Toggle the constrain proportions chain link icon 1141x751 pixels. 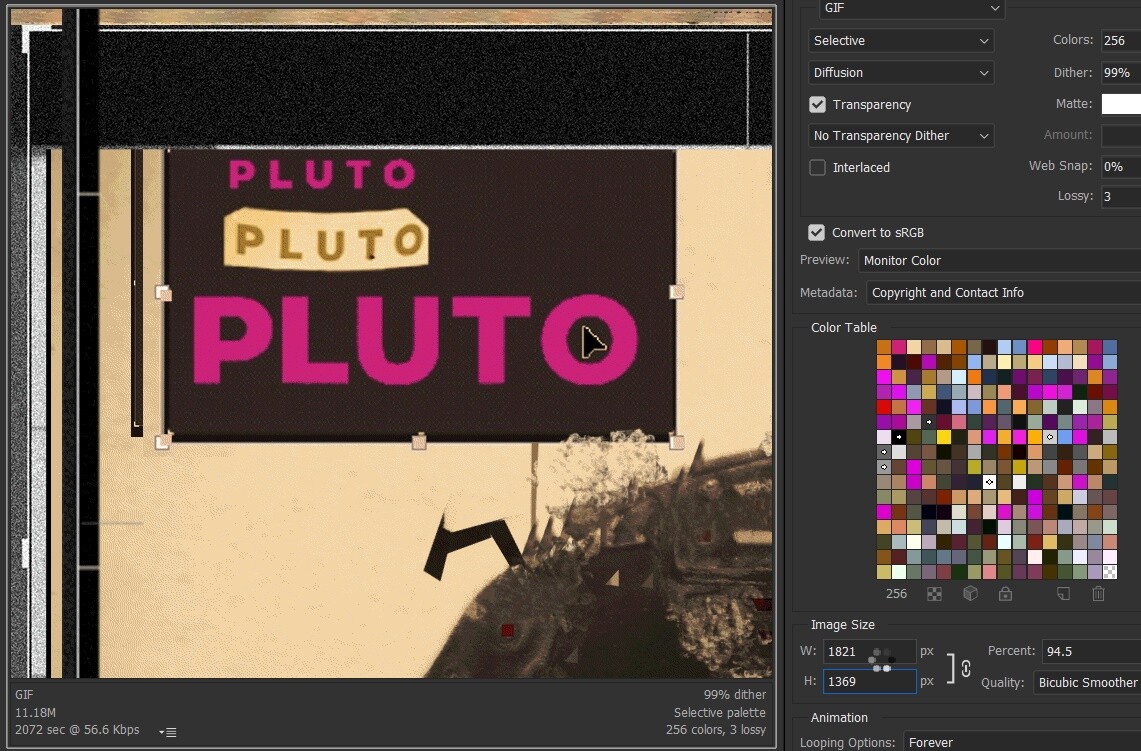click(x=966, y=668)
